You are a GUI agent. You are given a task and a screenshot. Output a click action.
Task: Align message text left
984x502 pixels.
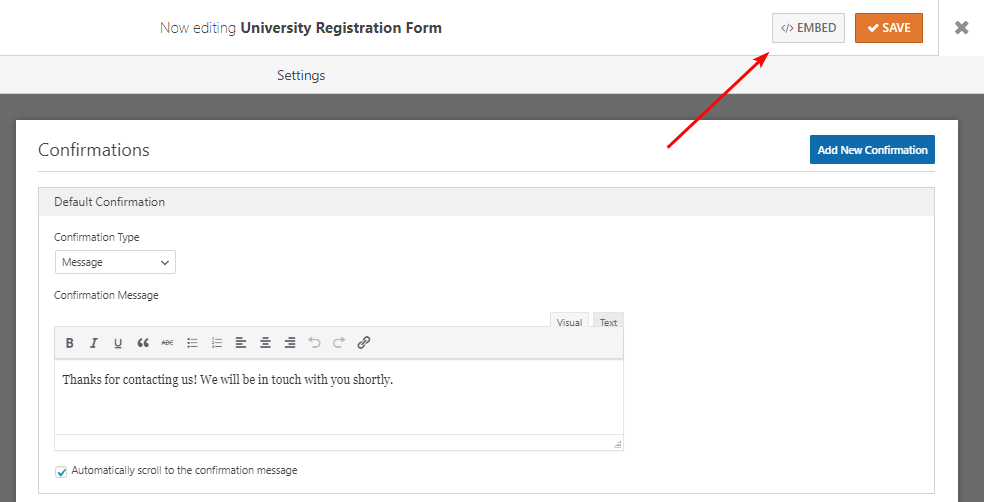[x=241, y=343]
